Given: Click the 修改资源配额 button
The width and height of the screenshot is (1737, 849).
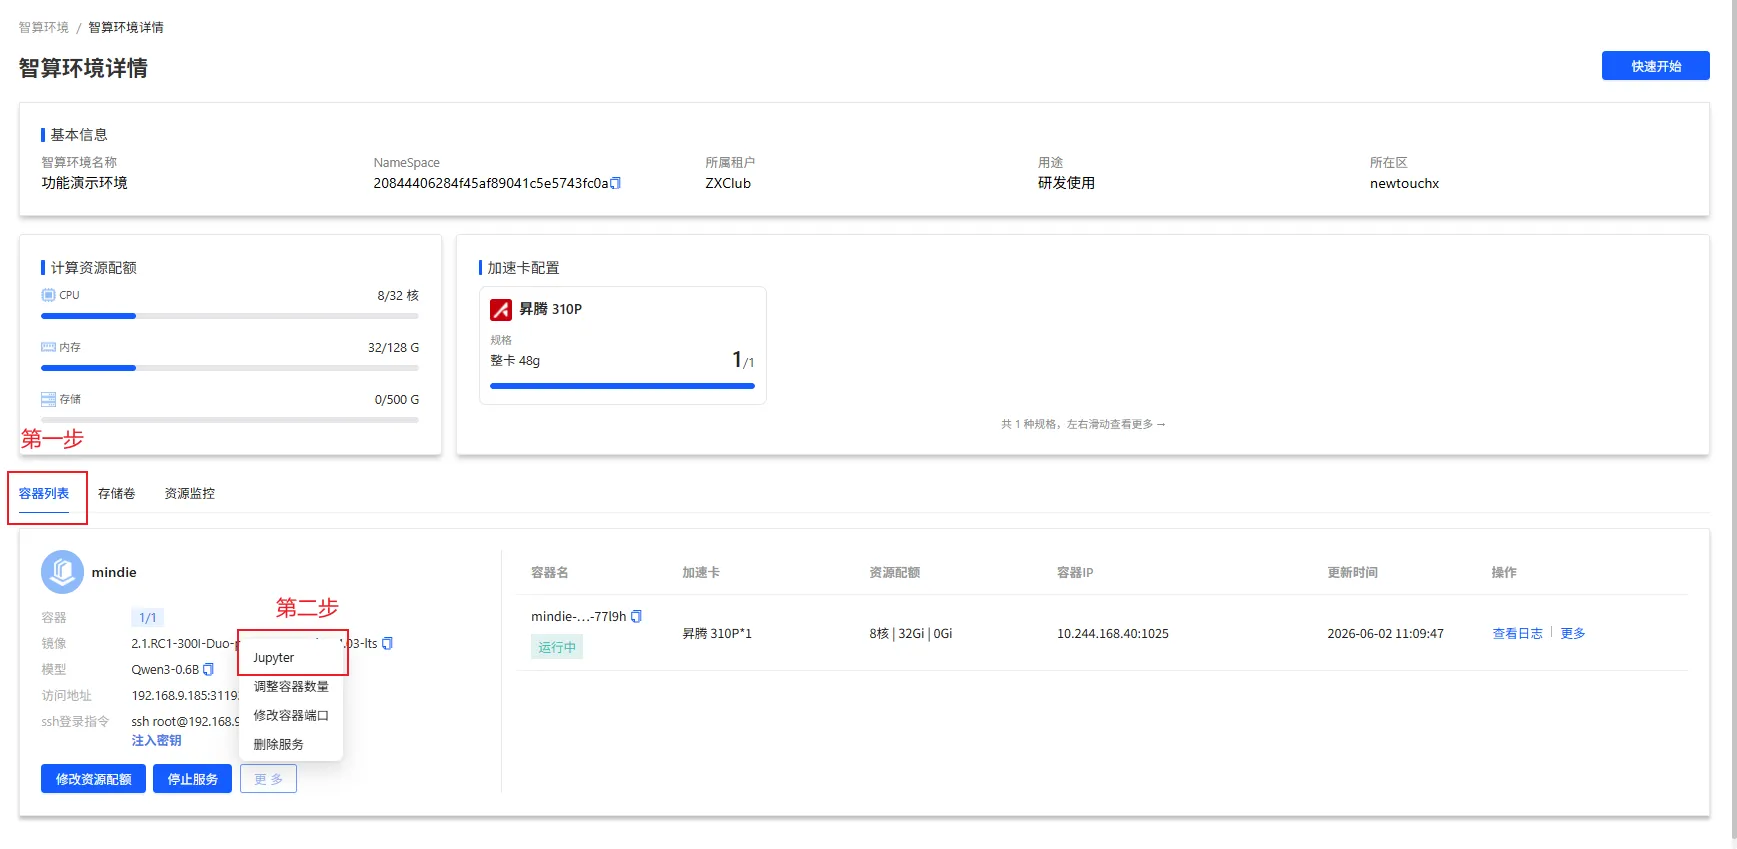Looking at the screenshot, I should coord(93,779).
